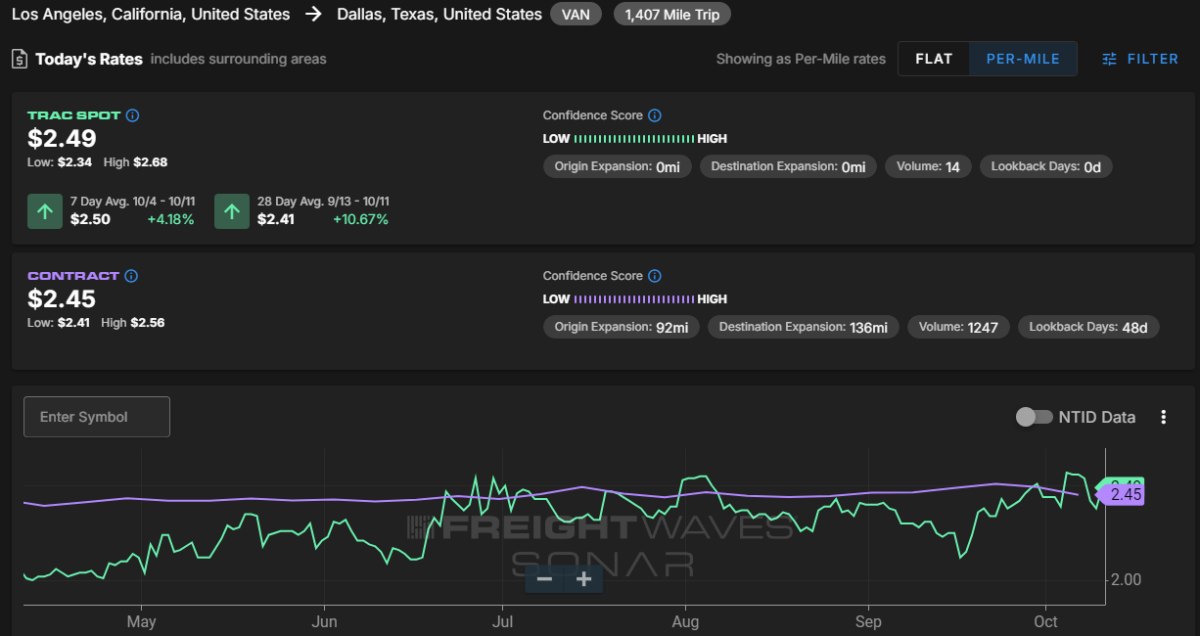Click the Enter Symbol input field
This screenshot has height=636, width=1200.
97,417
